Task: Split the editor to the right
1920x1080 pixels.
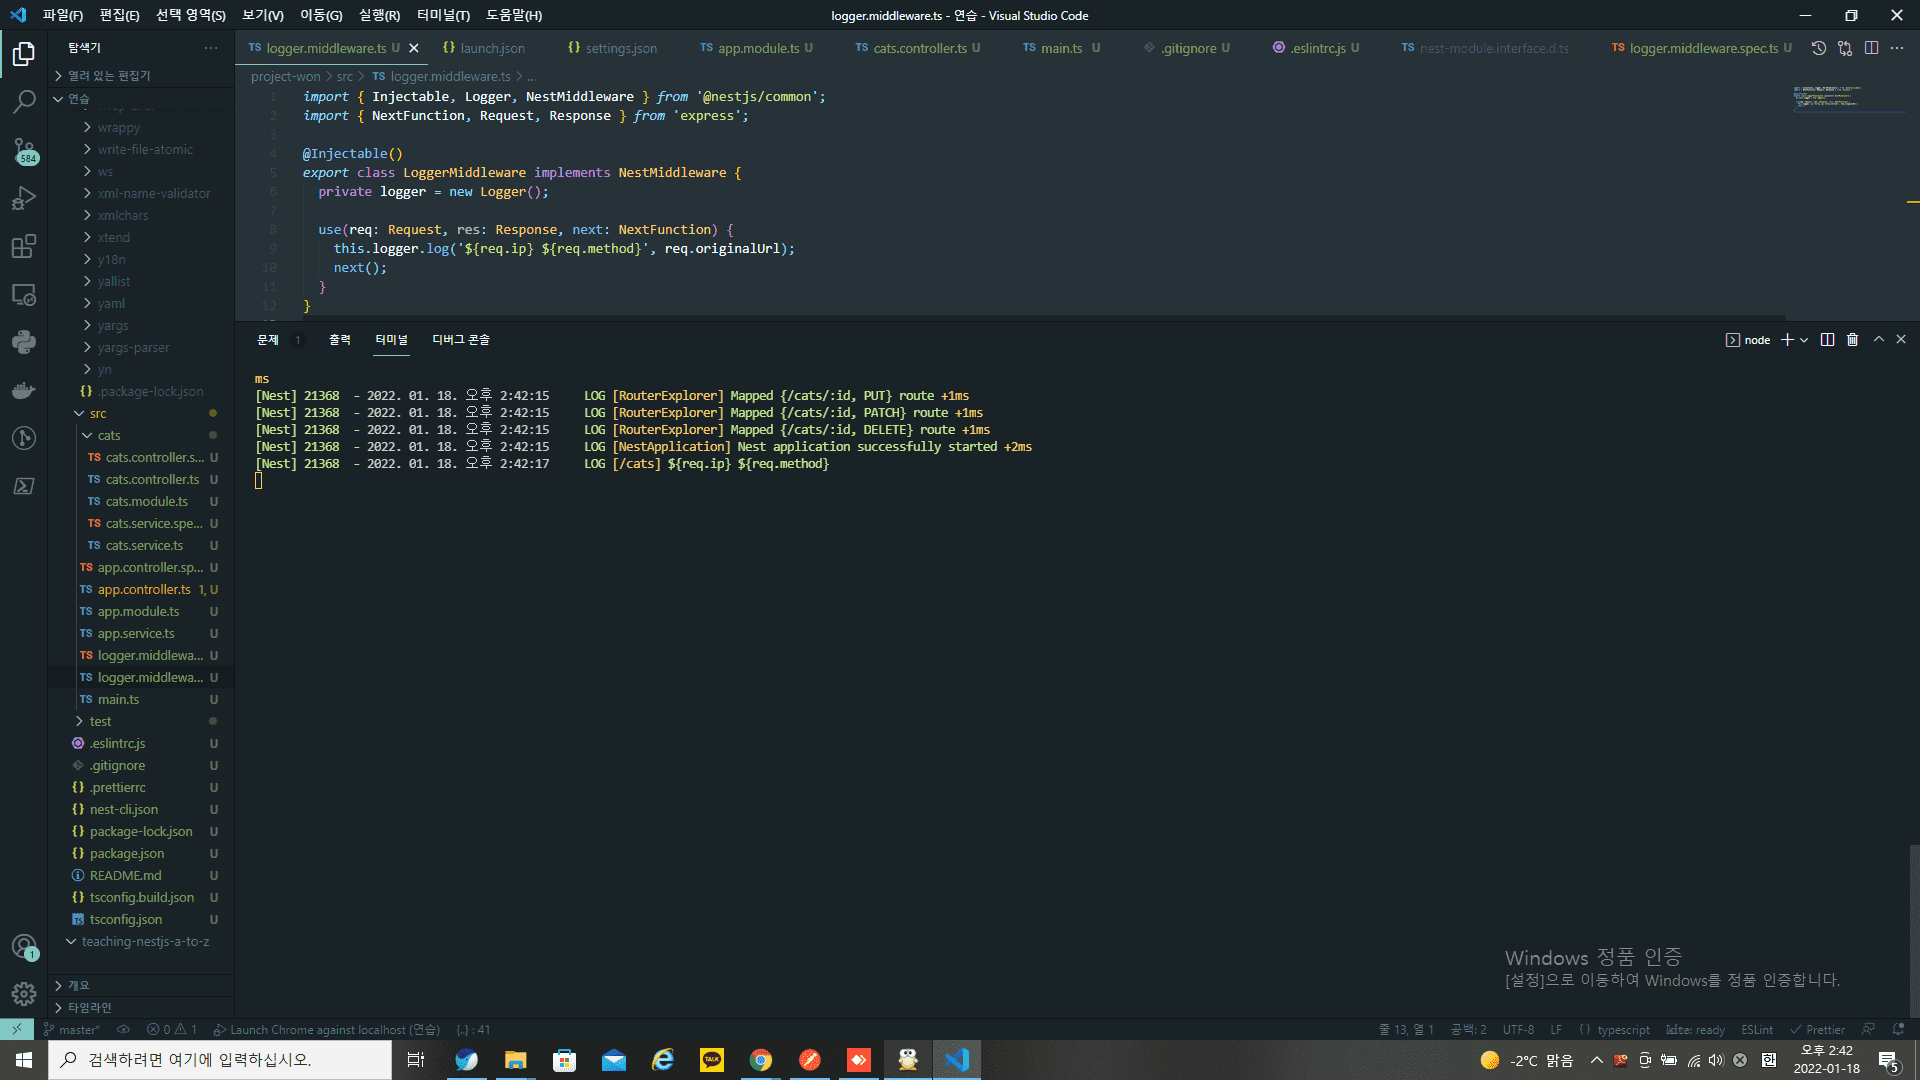Action: point(1871,48)
